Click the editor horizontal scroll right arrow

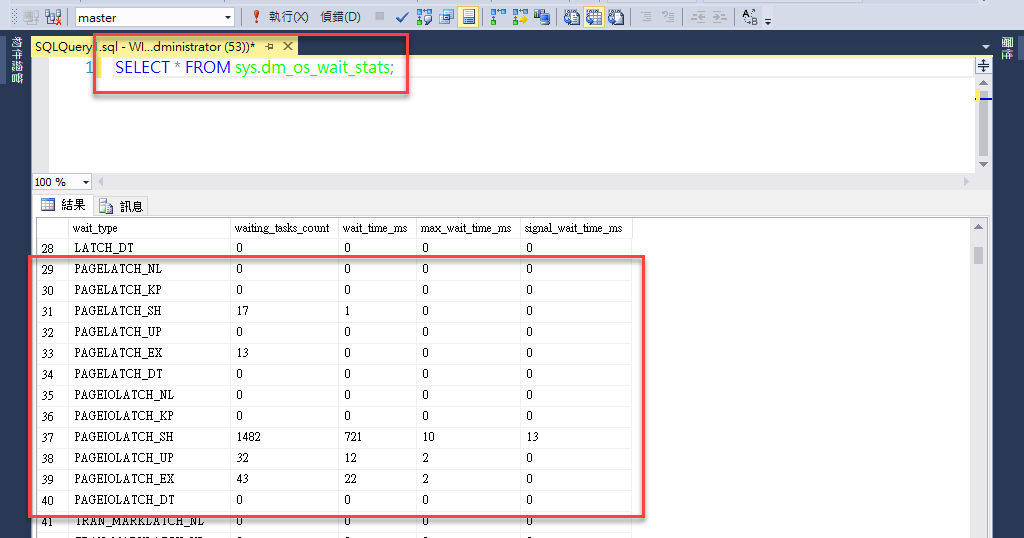pos(967,182)
